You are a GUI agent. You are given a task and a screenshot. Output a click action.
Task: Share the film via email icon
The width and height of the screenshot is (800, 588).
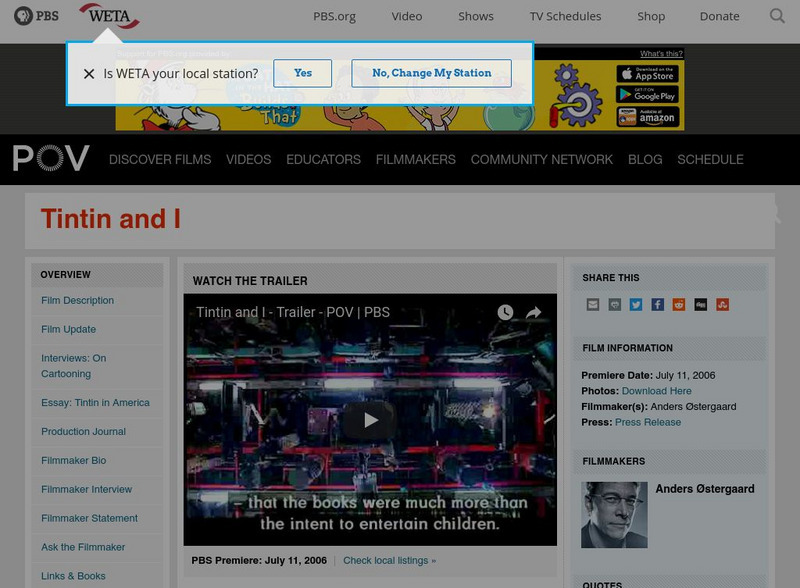(593, 304)
